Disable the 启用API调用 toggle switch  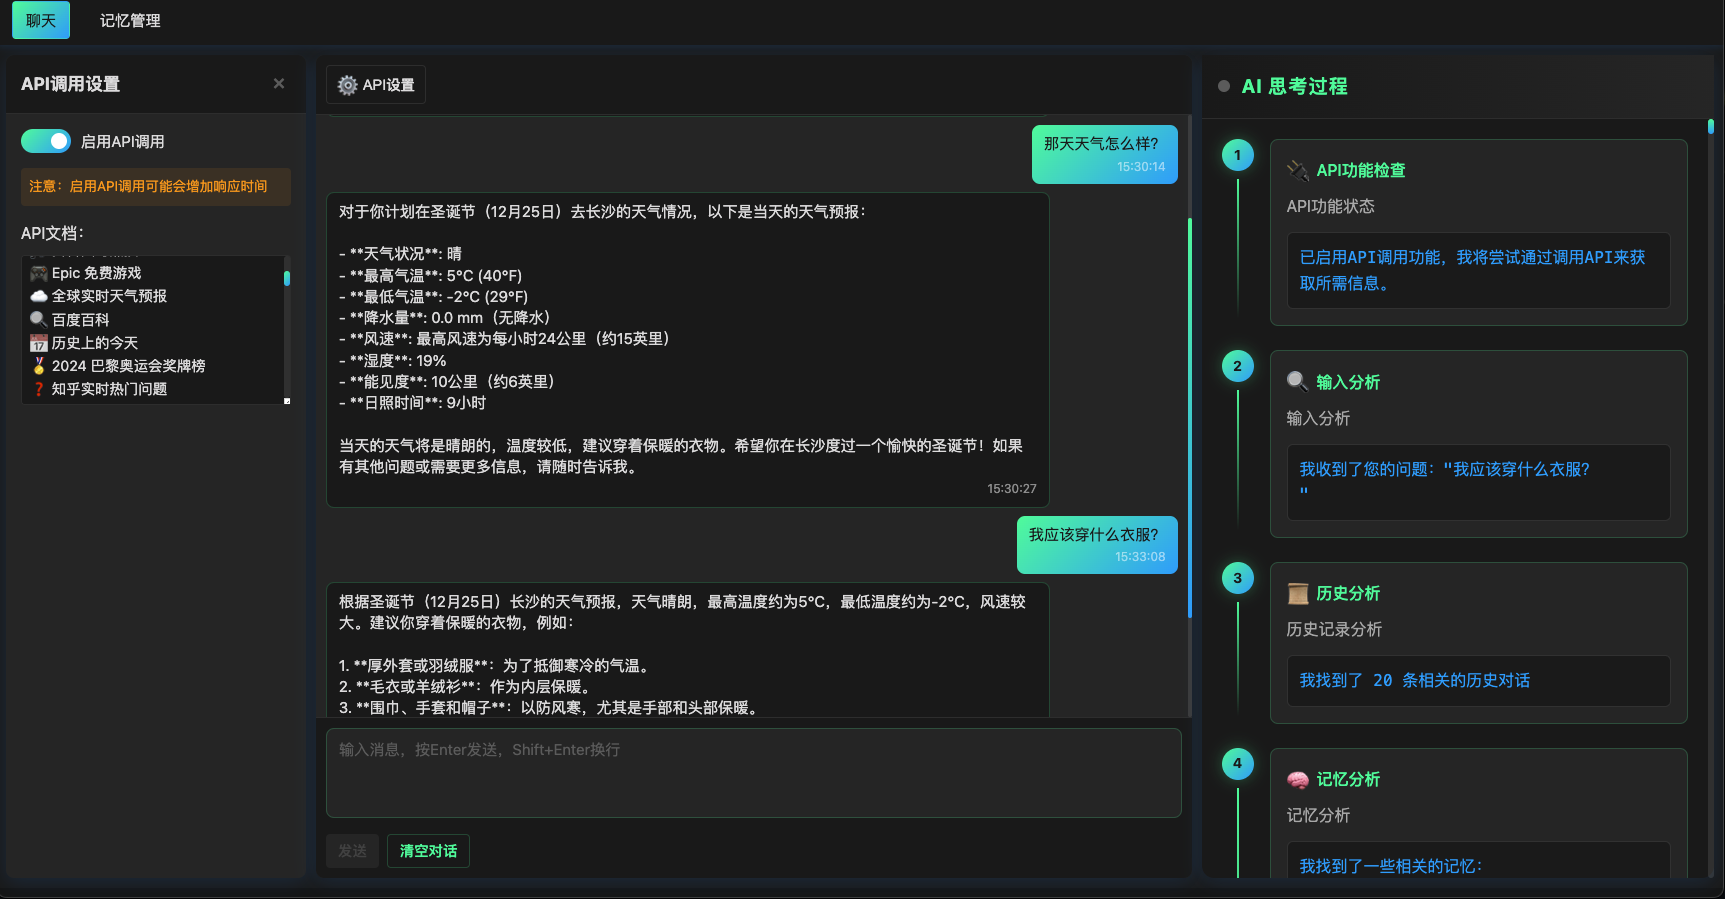(x=46, y=141)
